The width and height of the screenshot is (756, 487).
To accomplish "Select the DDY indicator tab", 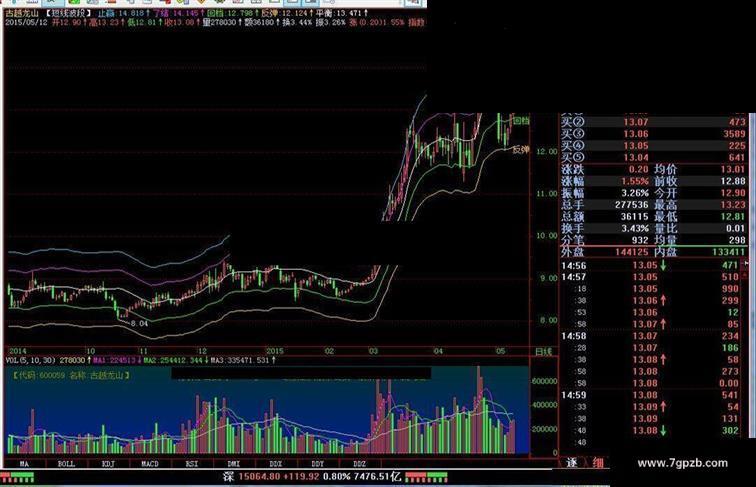I will point(317,464).
